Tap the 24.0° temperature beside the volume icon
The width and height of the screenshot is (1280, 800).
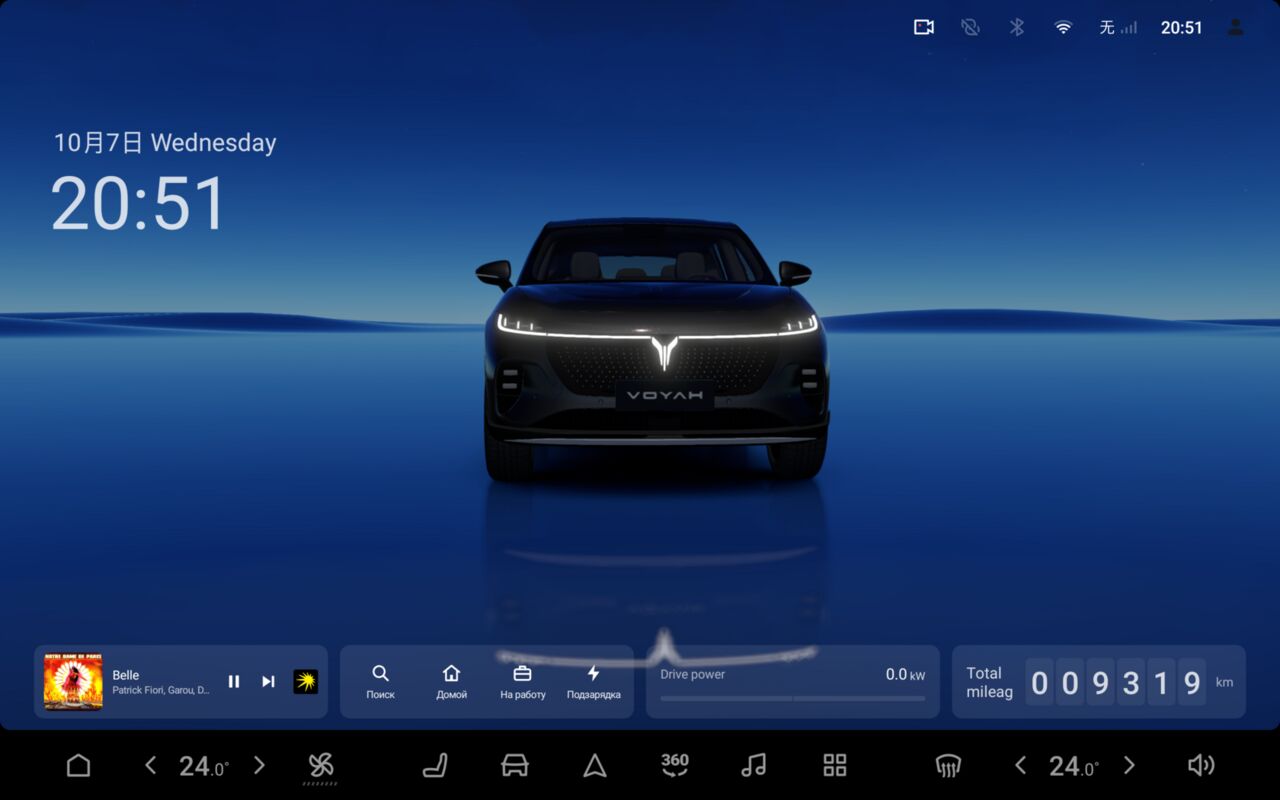(1074, 767)
